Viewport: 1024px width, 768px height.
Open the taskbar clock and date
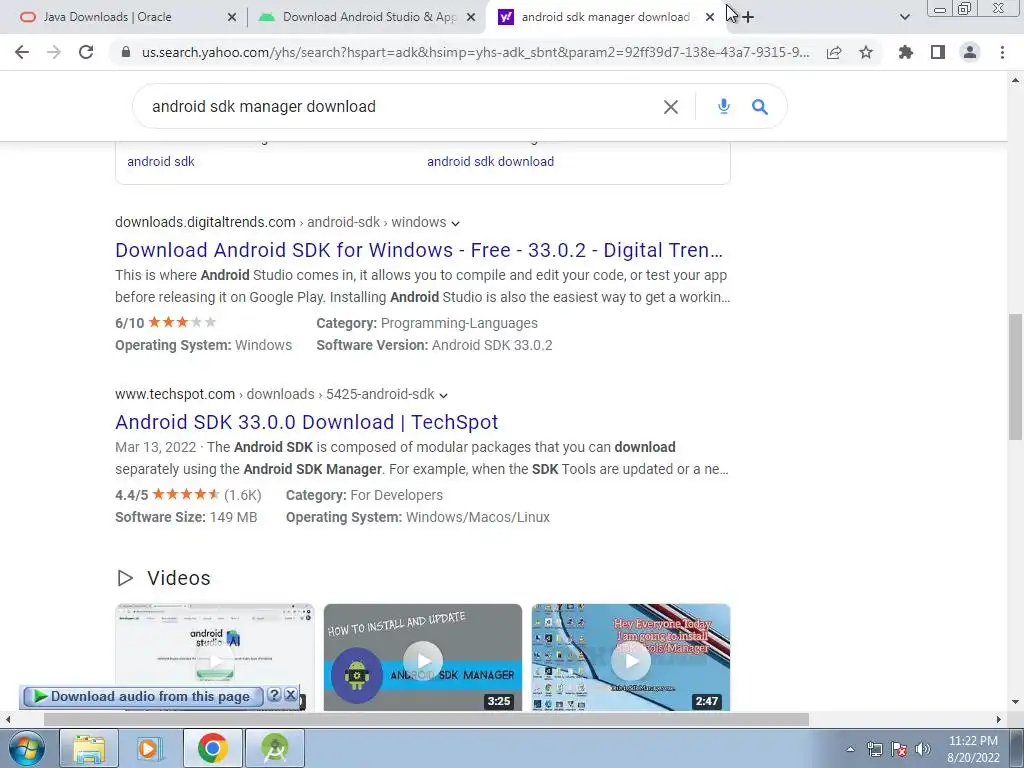973,749
